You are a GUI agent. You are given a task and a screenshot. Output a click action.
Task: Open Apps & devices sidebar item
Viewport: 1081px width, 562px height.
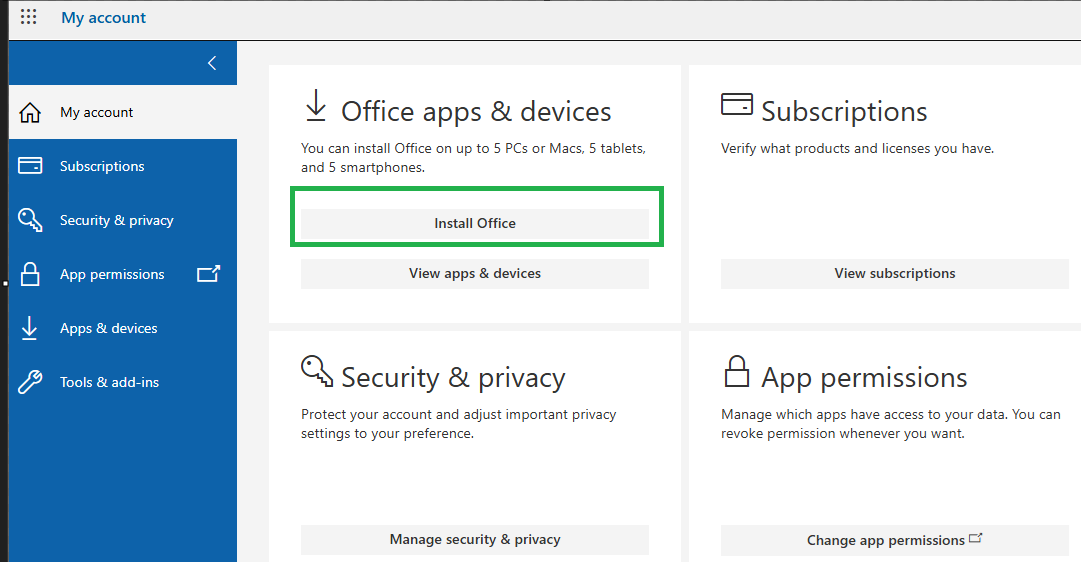point(123,328)
